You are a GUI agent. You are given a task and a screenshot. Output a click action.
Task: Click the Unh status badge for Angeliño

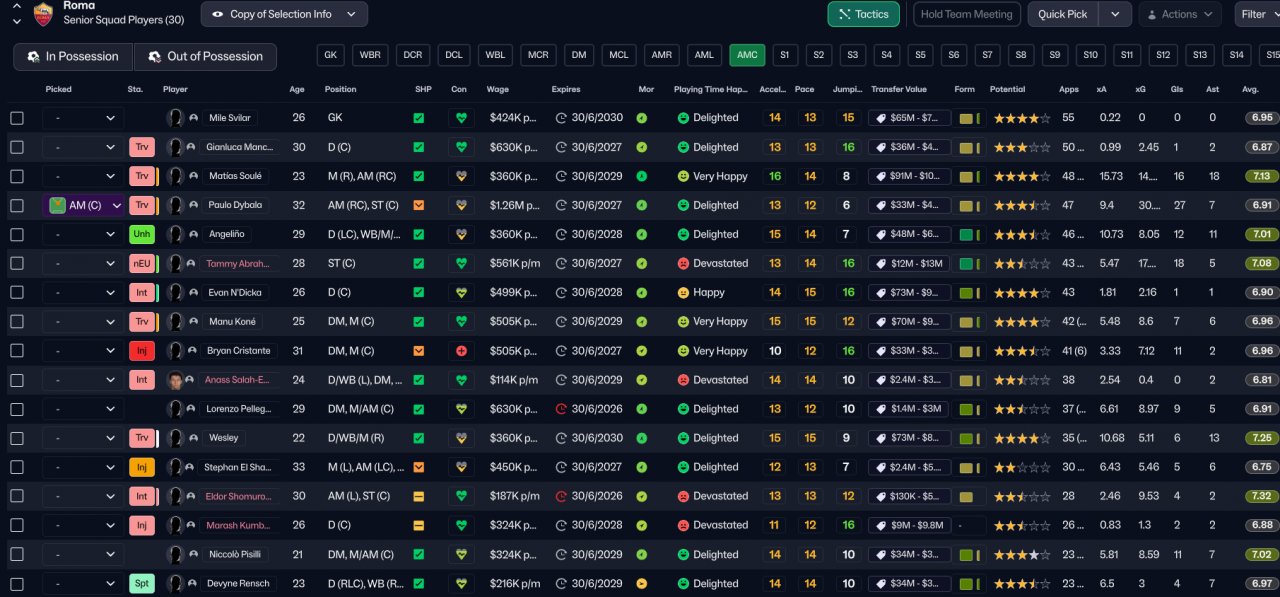tap(142, 234)
